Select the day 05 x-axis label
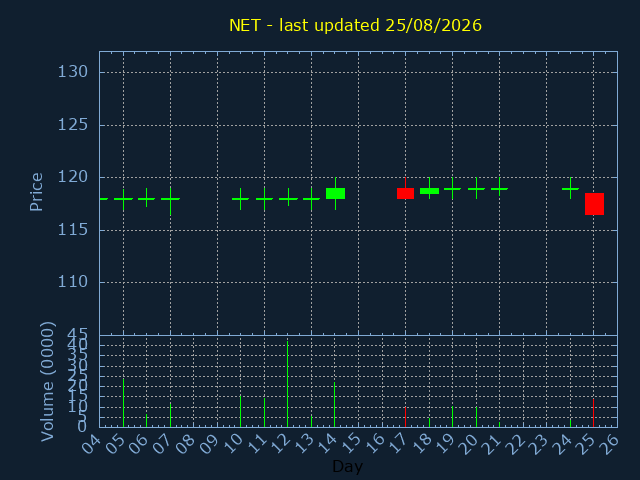The image size is (640, 480). (115, 443)
